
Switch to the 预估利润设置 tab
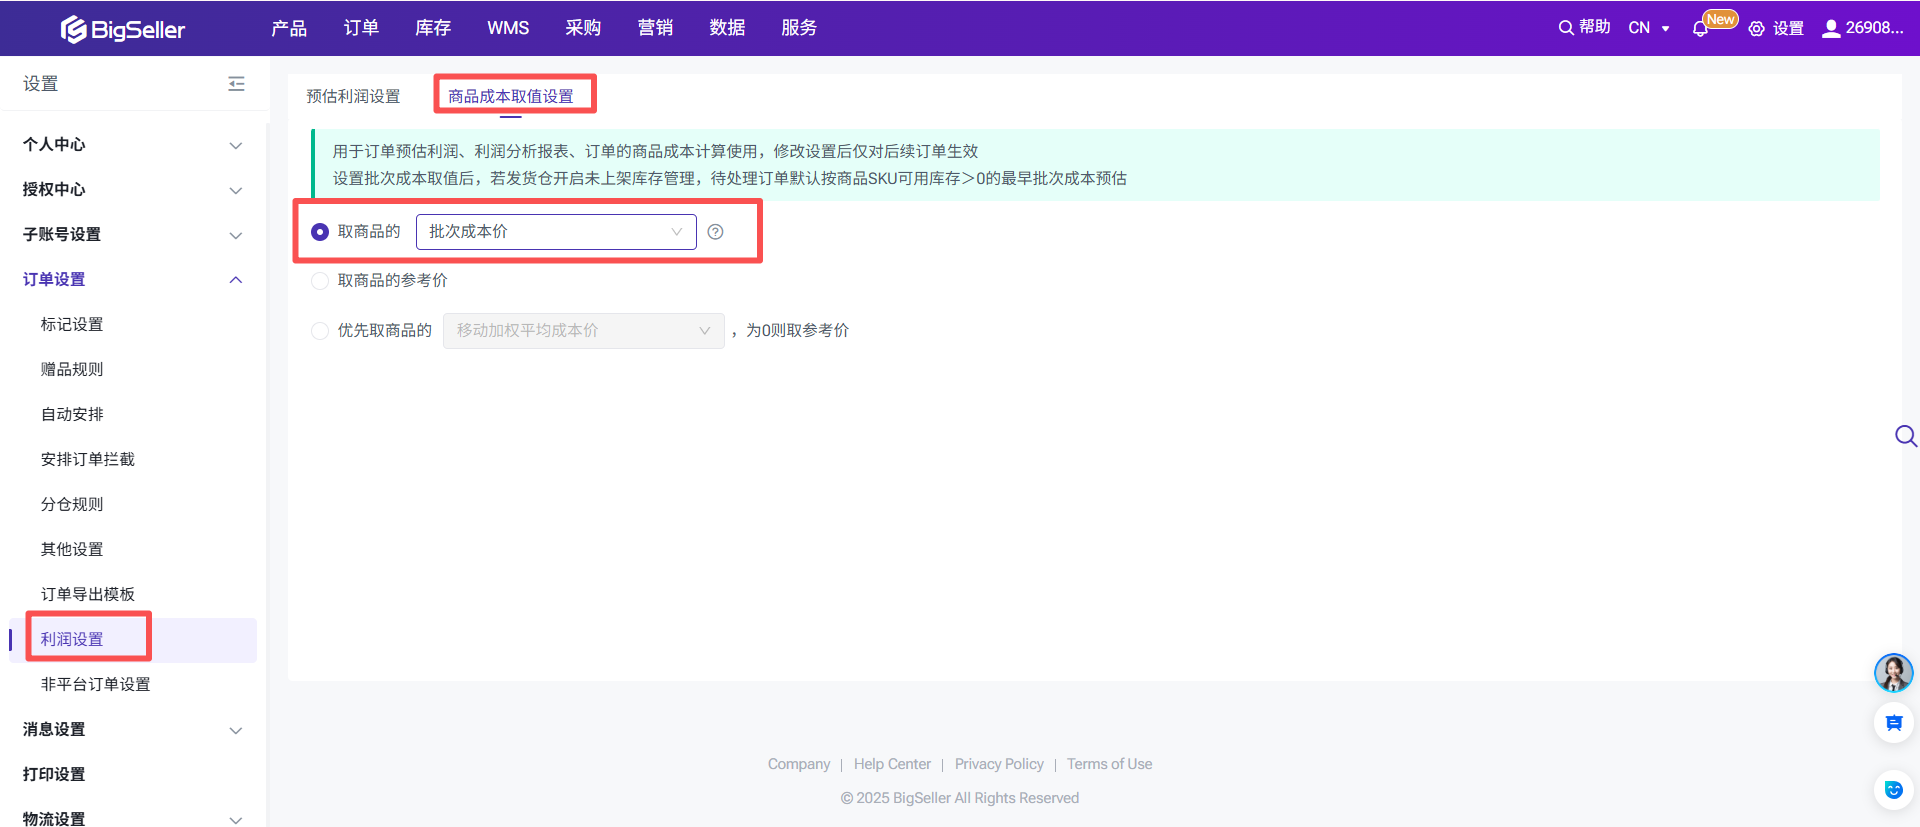click(x=353, y=96)
